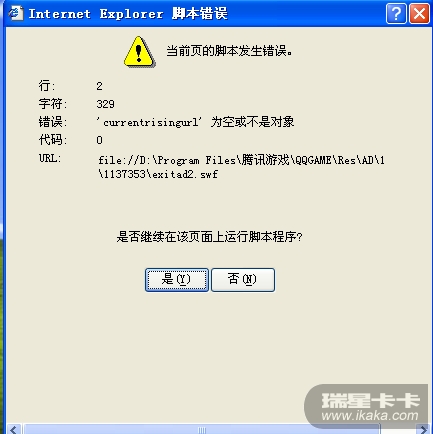Click the 瑞星卡卡 watermark logo
This screenshot has height=434, width=433.
(370, 400)
